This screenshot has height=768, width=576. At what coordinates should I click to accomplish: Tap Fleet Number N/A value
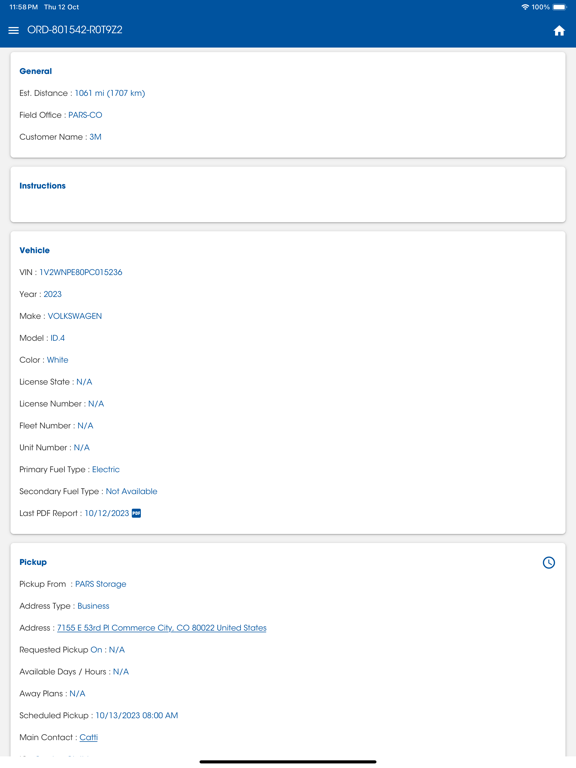pos(85,426)
